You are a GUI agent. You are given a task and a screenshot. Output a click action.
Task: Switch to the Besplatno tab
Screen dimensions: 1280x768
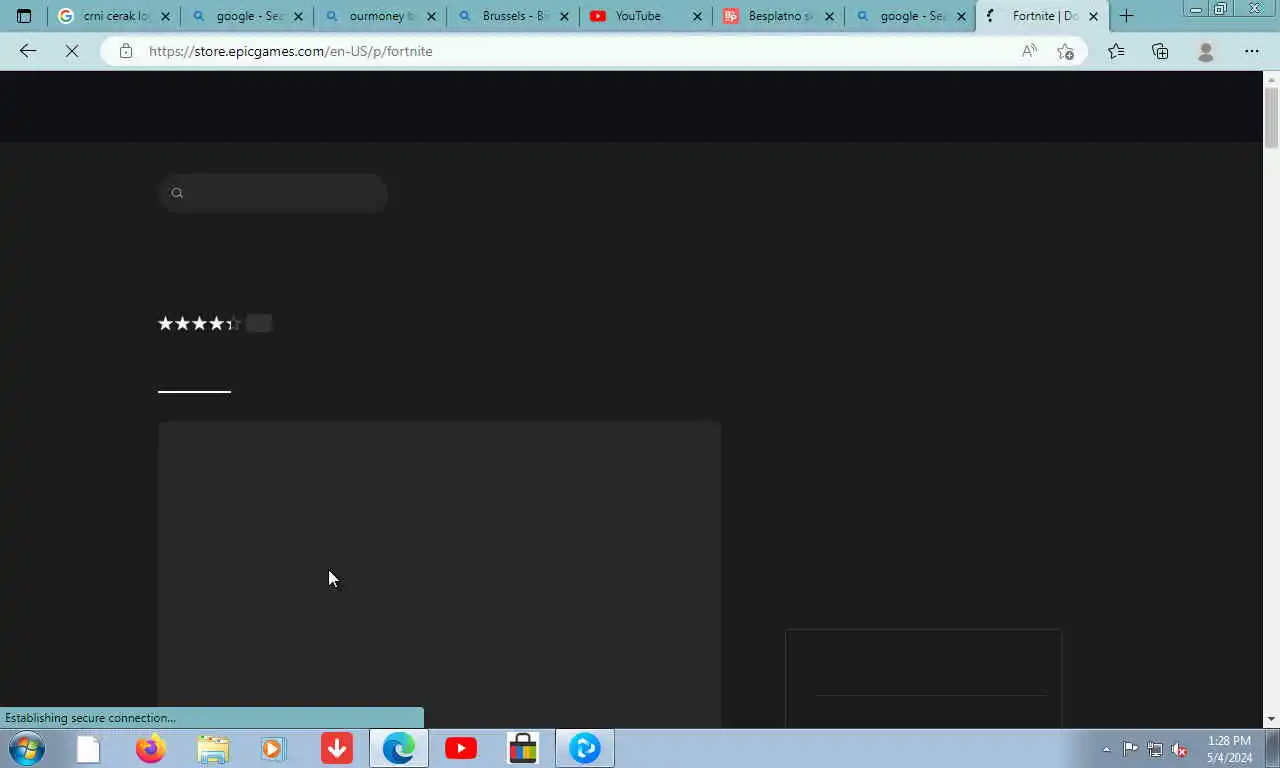tap(778, 16)
